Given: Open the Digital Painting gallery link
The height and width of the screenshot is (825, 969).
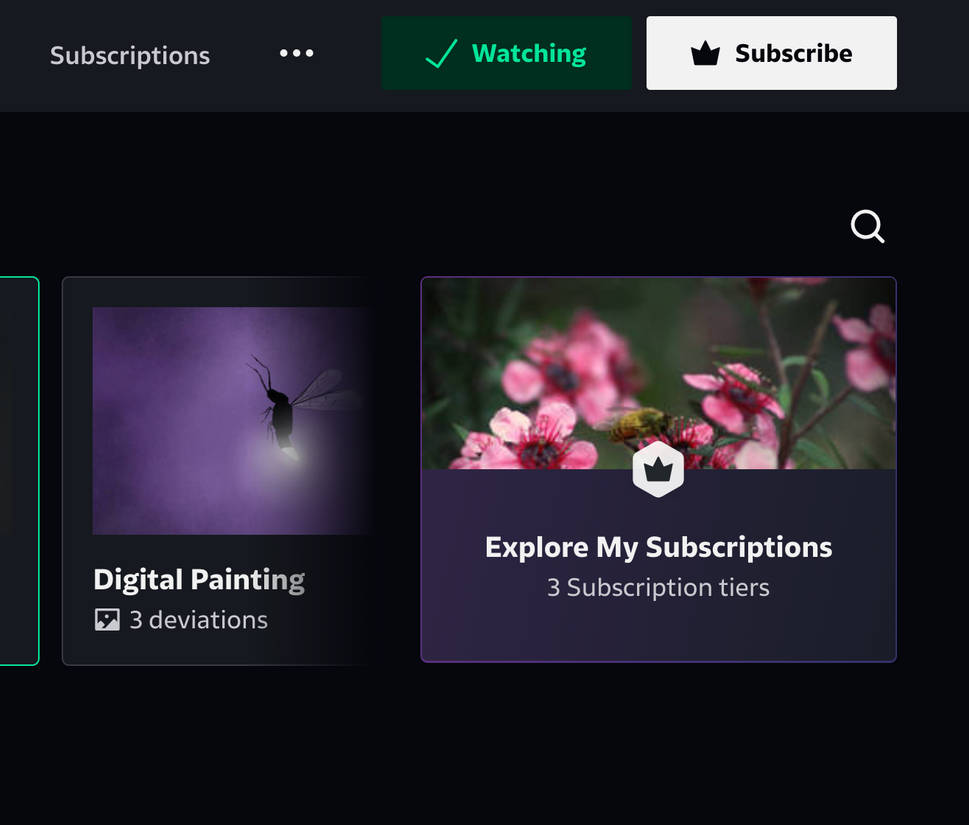Looking at the screenshot, I should pyautogui.click(x=198, y=579).
